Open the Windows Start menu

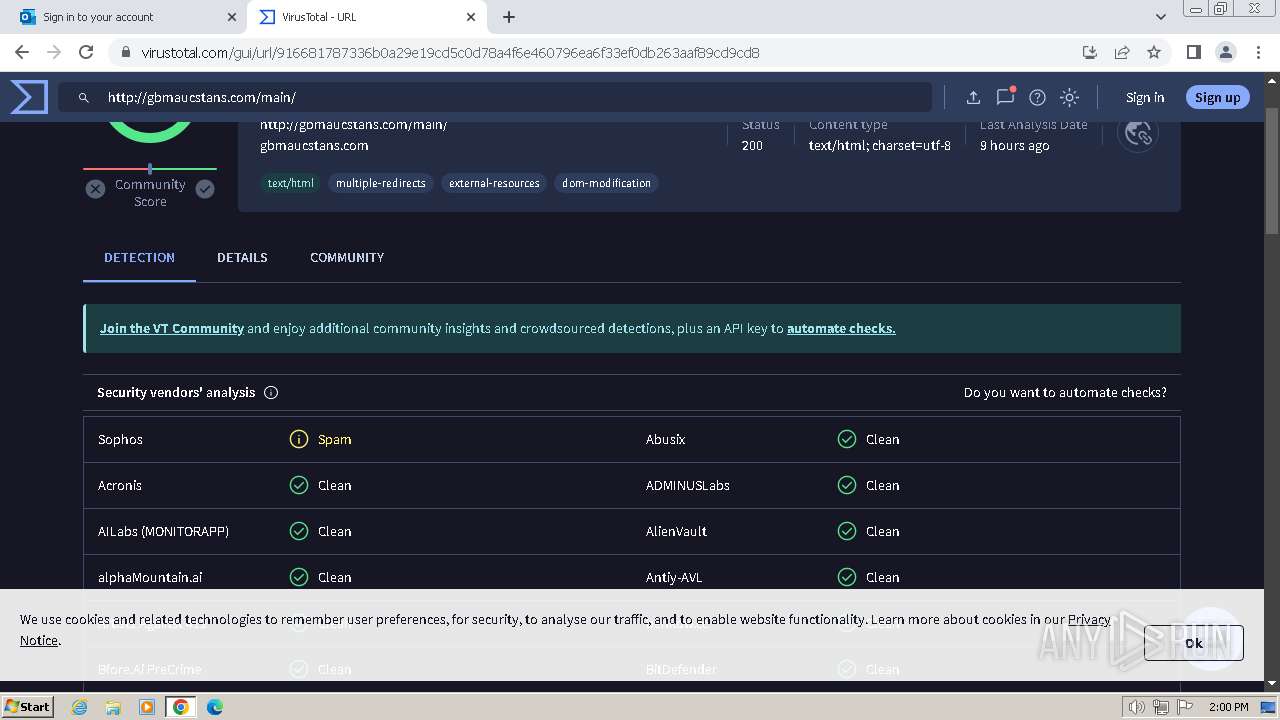click(28, 707)
